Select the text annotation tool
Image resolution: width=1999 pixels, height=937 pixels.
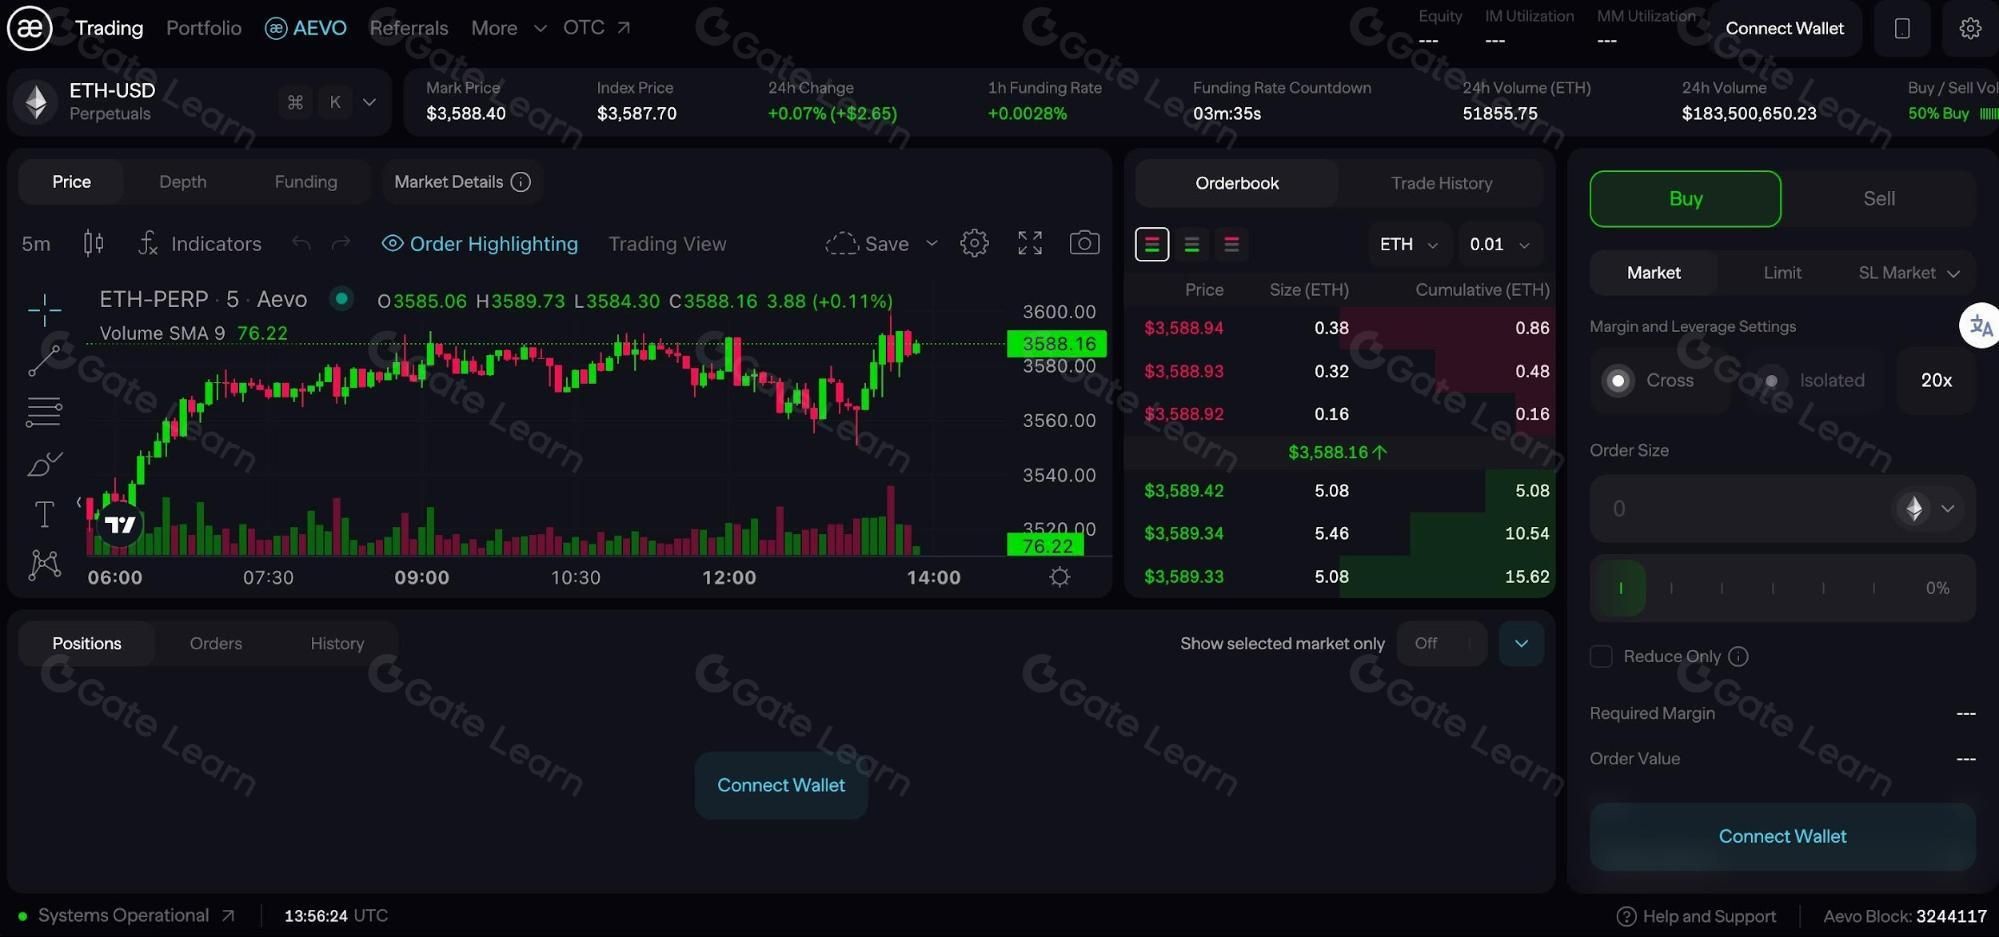click(44, 514)
